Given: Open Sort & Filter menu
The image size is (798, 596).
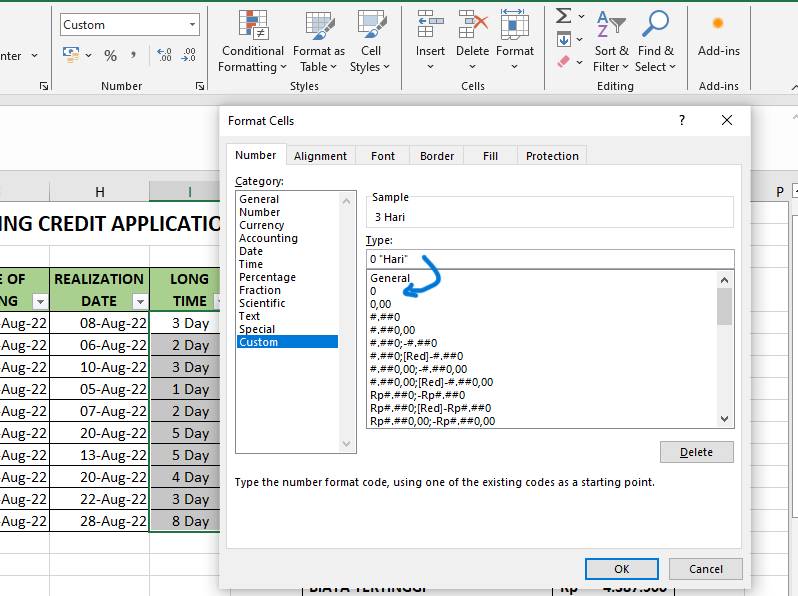Looking at the screenshot, I should (x=611, y=41).
